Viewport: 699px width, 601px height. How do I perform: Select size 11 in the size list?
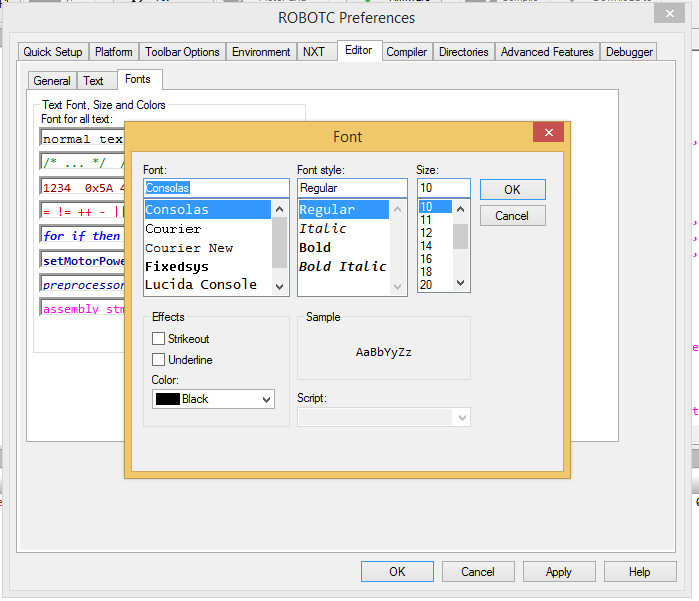tap(435, 220)
